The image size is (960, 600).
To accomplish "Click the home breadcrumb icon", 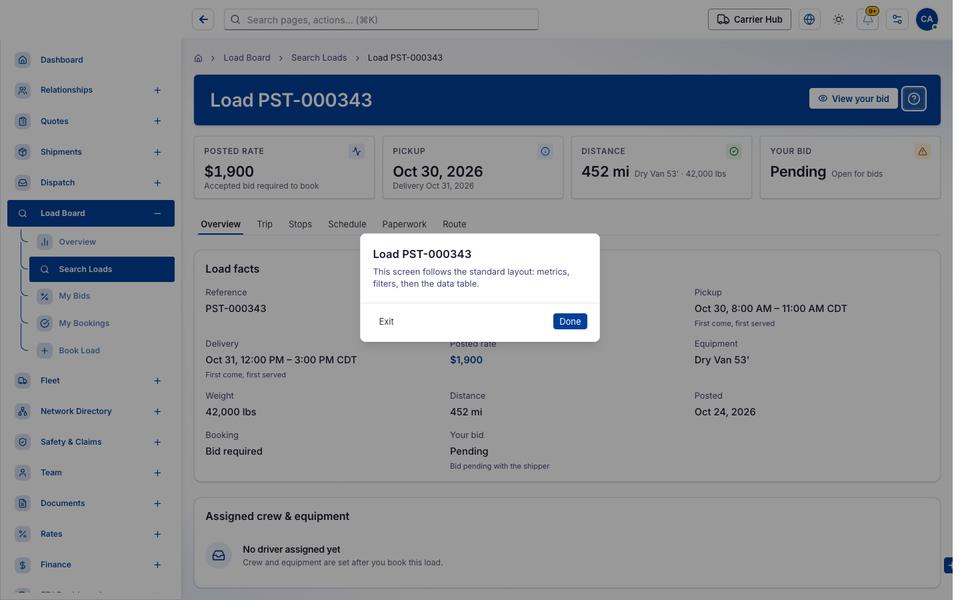I will click(198, 58).
